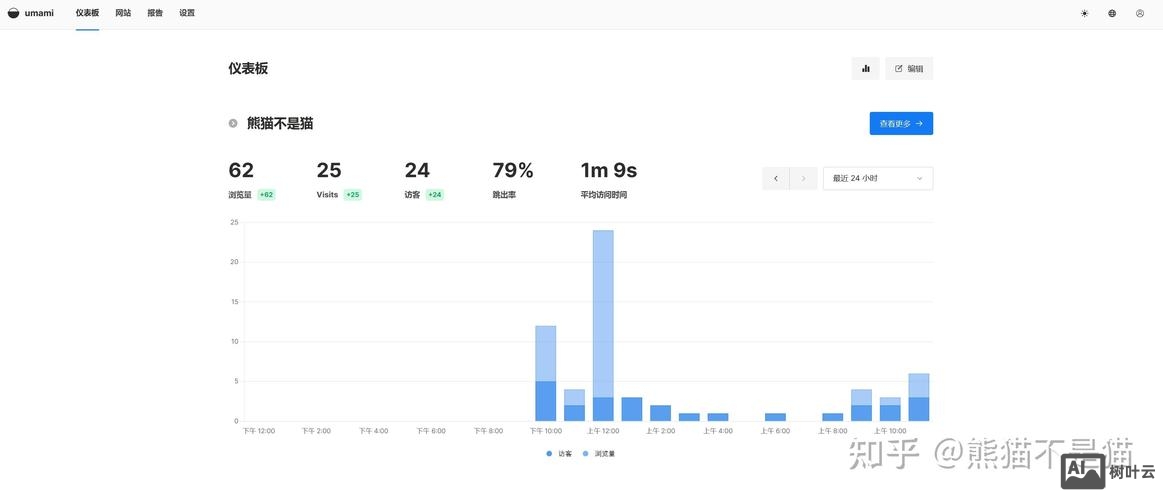Toggle light/dark theme sun icon
Image resolution: width=1163 pixels, height=500 pixels.
tap(1084, 14)
